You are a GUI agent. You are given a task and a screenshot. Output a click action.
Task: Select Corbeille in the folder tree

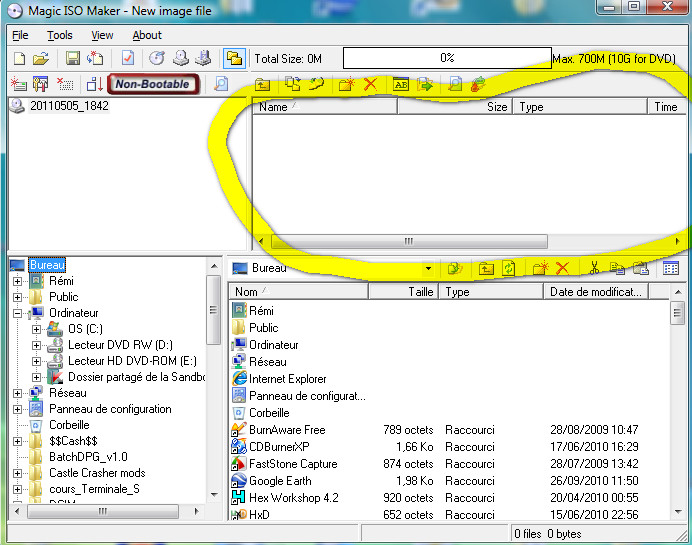(69, 425)
